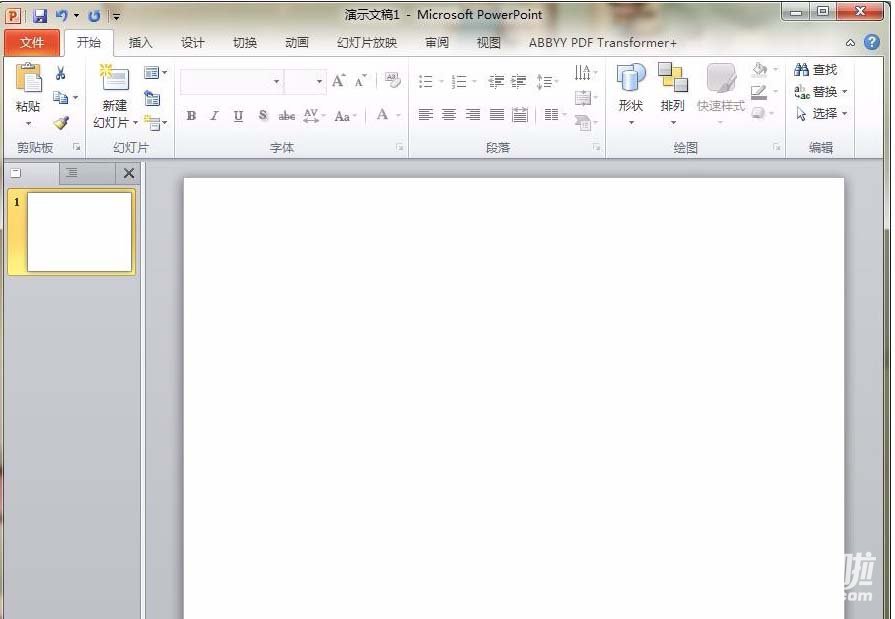Toggle center alignment for the paragraph
895x619 pixels.
point(449,115)
